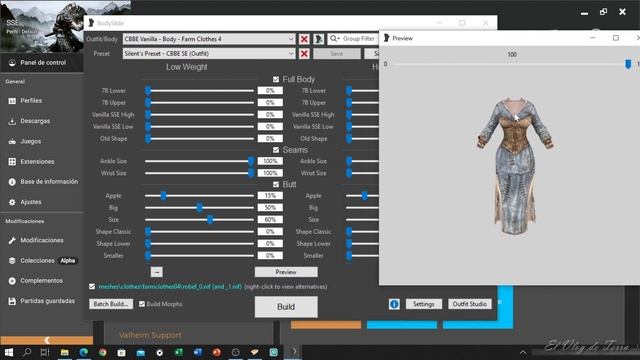Viewport: 640px width, 360px height.
Task: Click the dress model in Preview window
Action: pyautogui.click(x=515, y=167)
